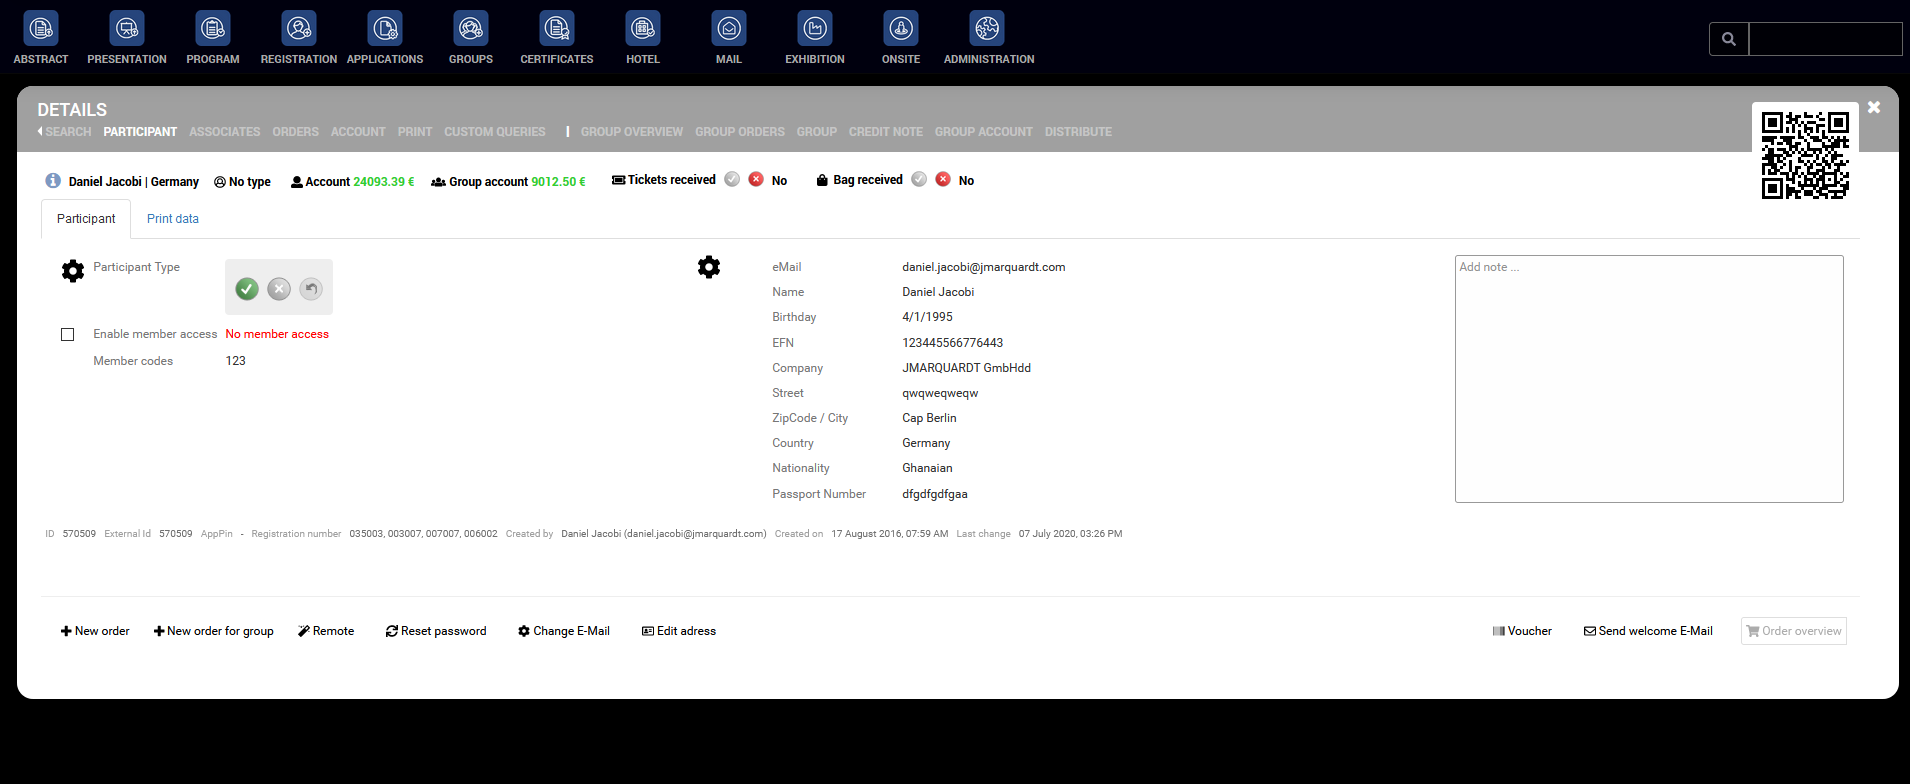The width and height of the screenshot is (1910, 784).
Task: Click the No type indicator
Action: (242, 182)
